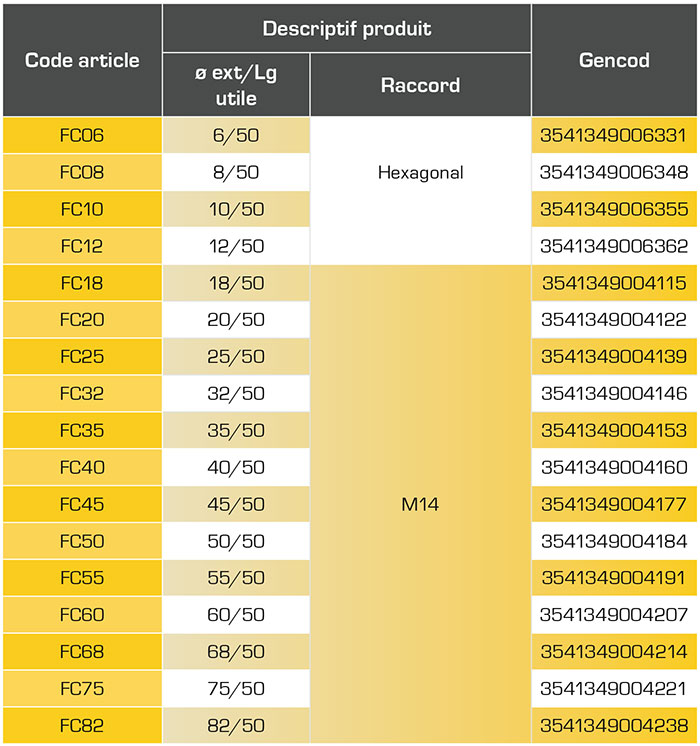Click the Code article column header
This screenshot has height=746, width=700.
click(82, 60)
